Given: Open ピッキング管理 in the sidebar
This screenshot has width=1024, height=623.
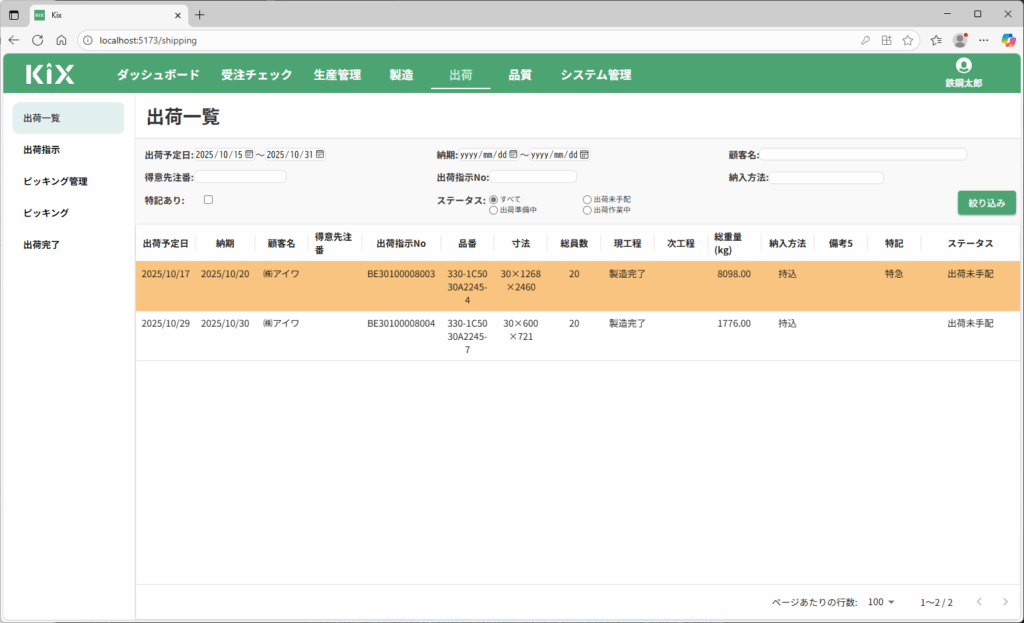Looking at the screenshot, I should click(x=56, y=181).
